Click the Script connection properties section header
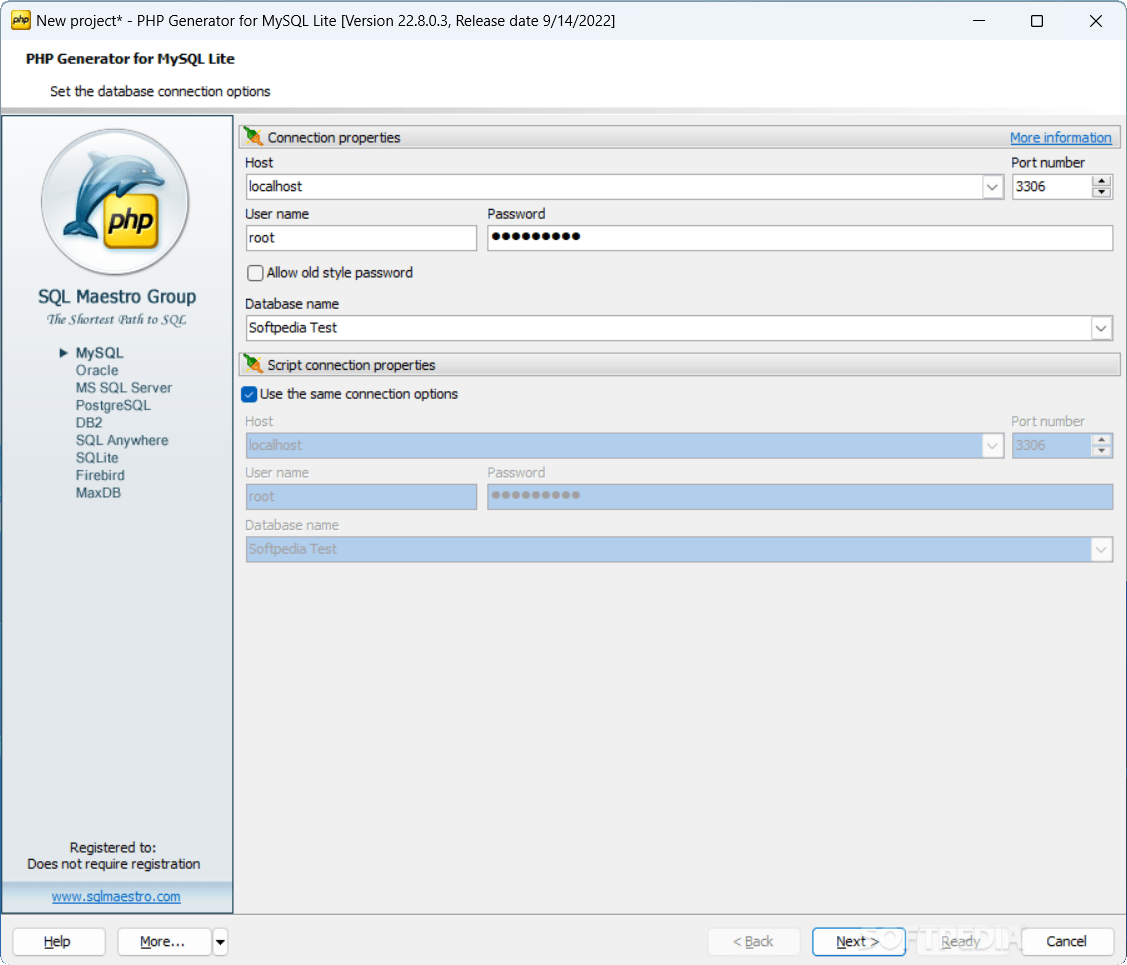The height and width of the screenshot is (965, 1127). 678,365
